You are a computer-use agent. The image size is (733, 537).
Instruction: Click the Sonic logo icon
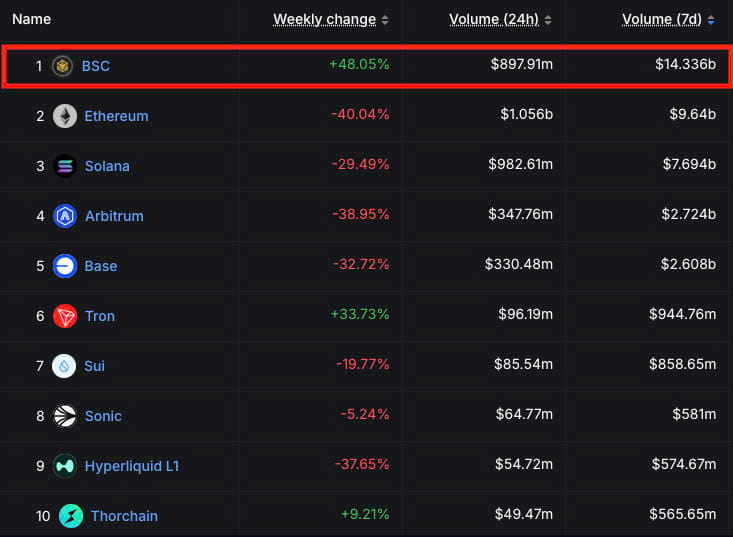[65, 416]
